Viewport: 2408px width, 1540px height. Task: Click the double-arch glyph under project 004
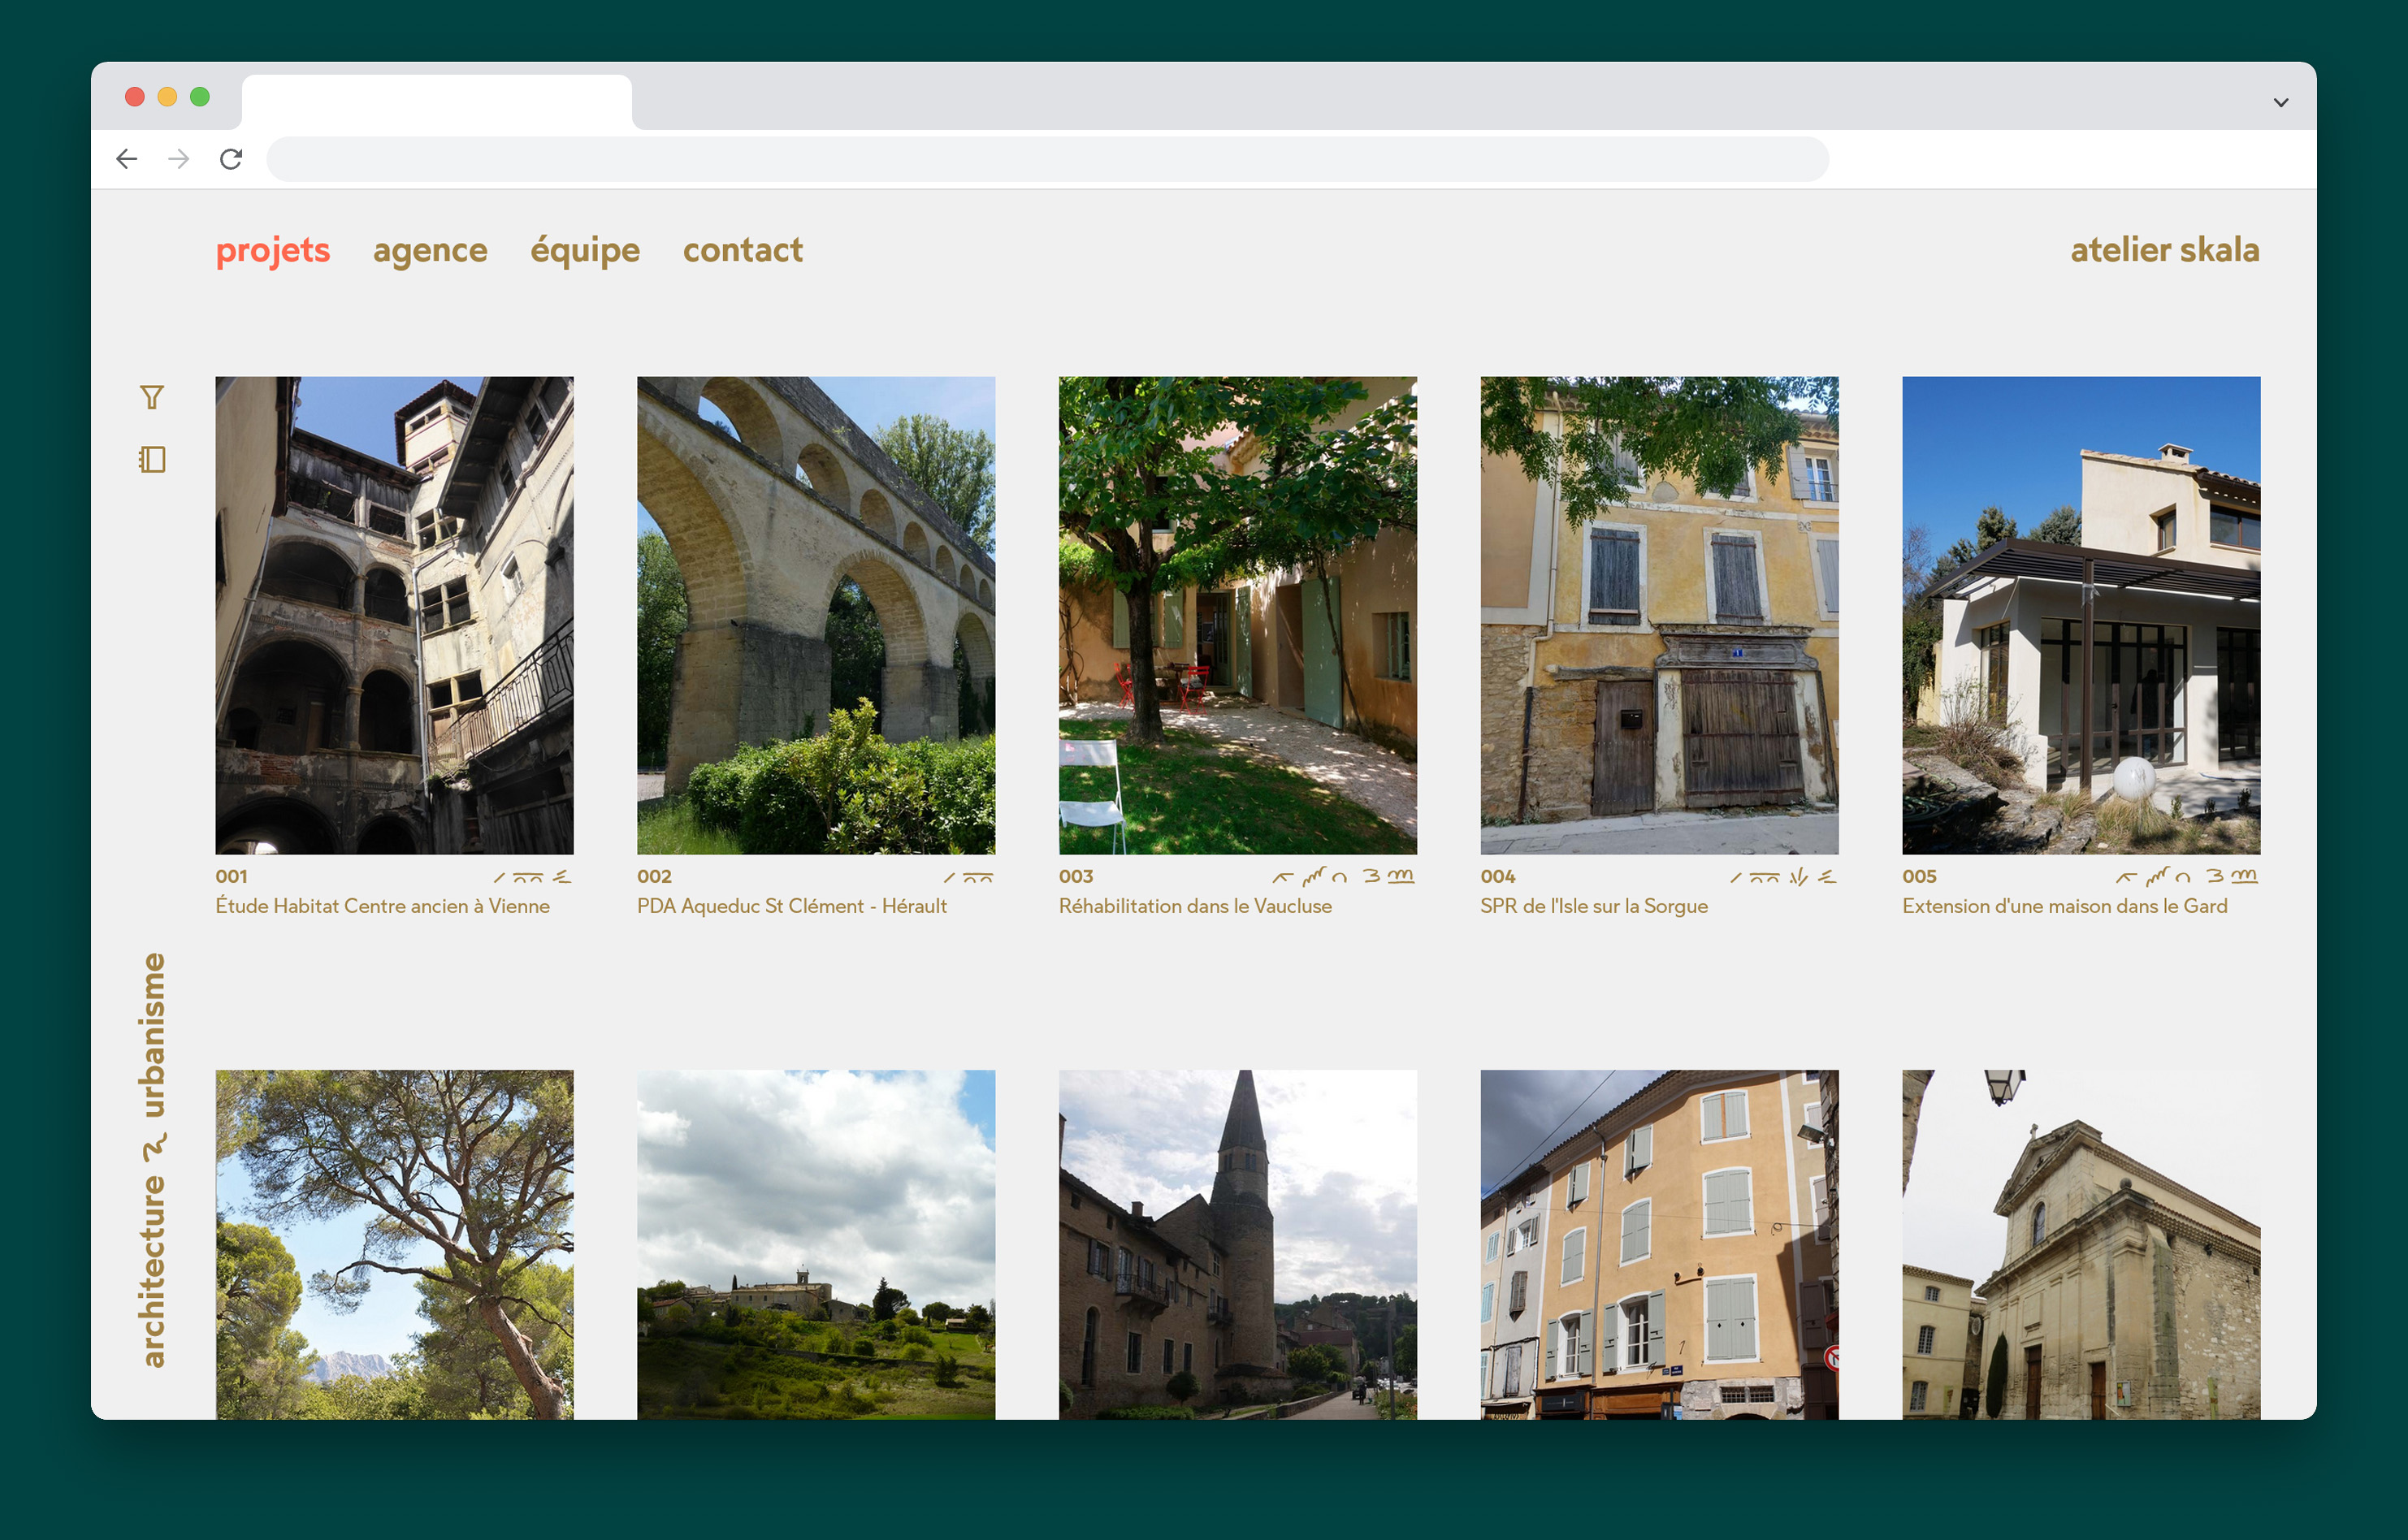tap(1765, 878)
